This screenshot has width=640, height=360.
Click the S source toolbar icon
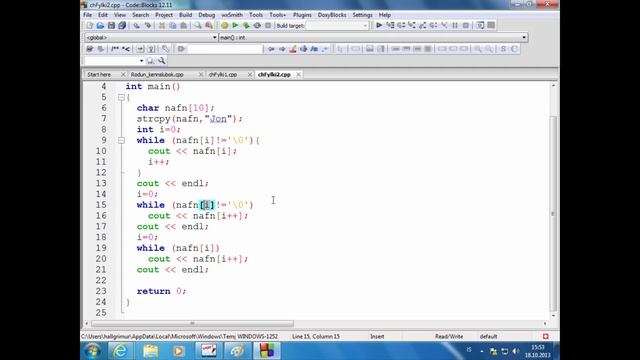click(x=503, y=49)
